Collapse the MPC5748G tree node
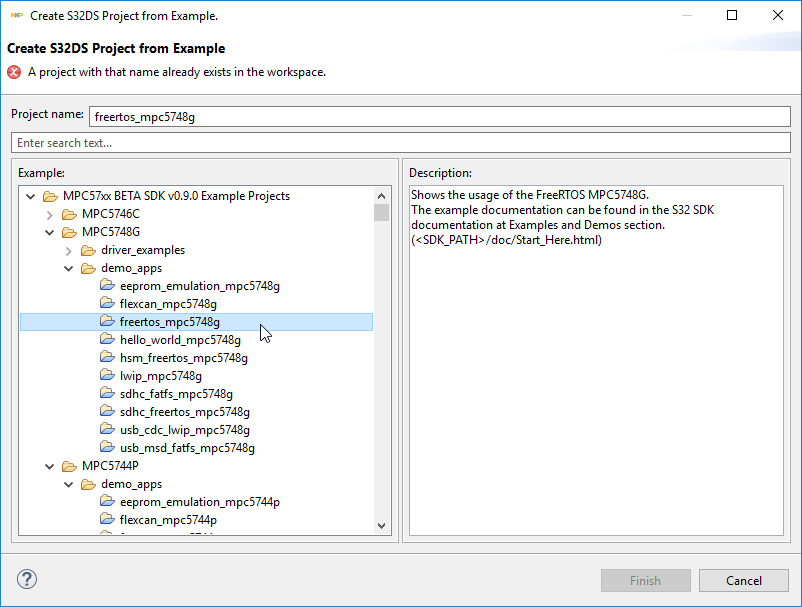Image resolution: width=802 pixels, height=607 pixels. (50, 232)
